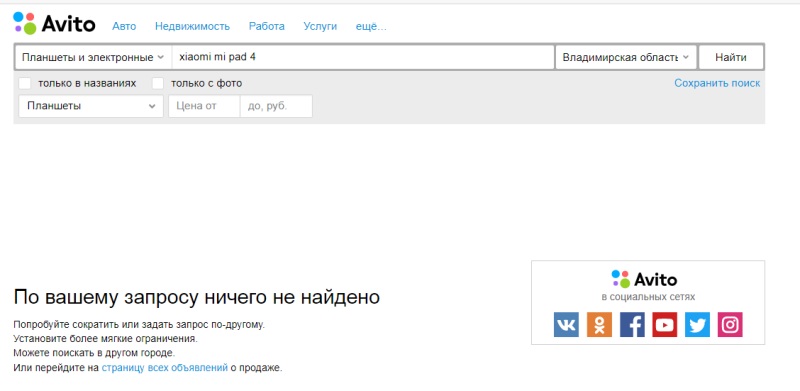Go to the Услуги section
The image size is (800, 391).
[320, 27]
